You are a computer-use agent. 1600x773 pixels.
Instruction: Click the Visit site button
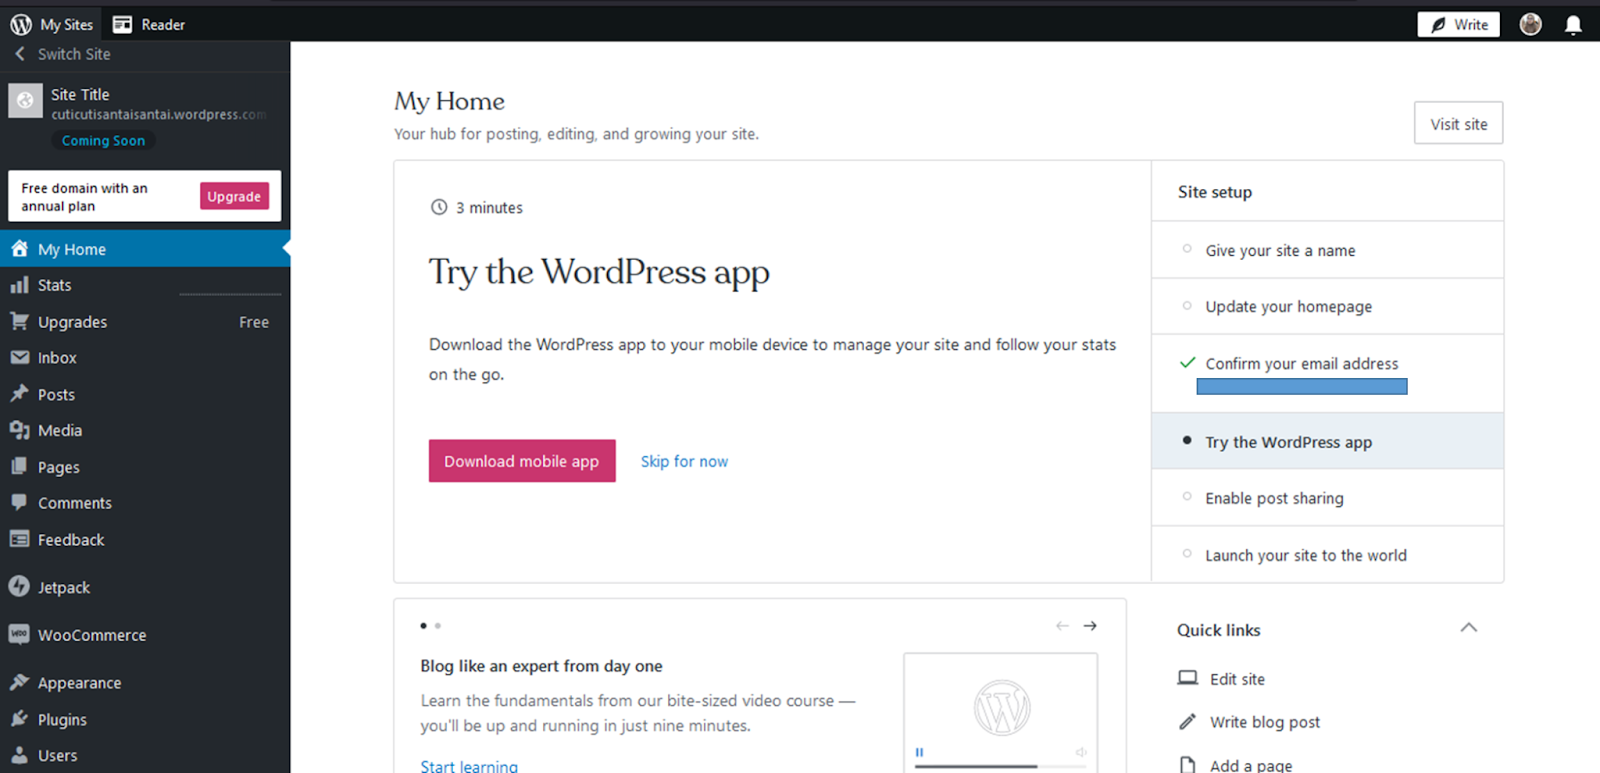(x=1458, y=123)
